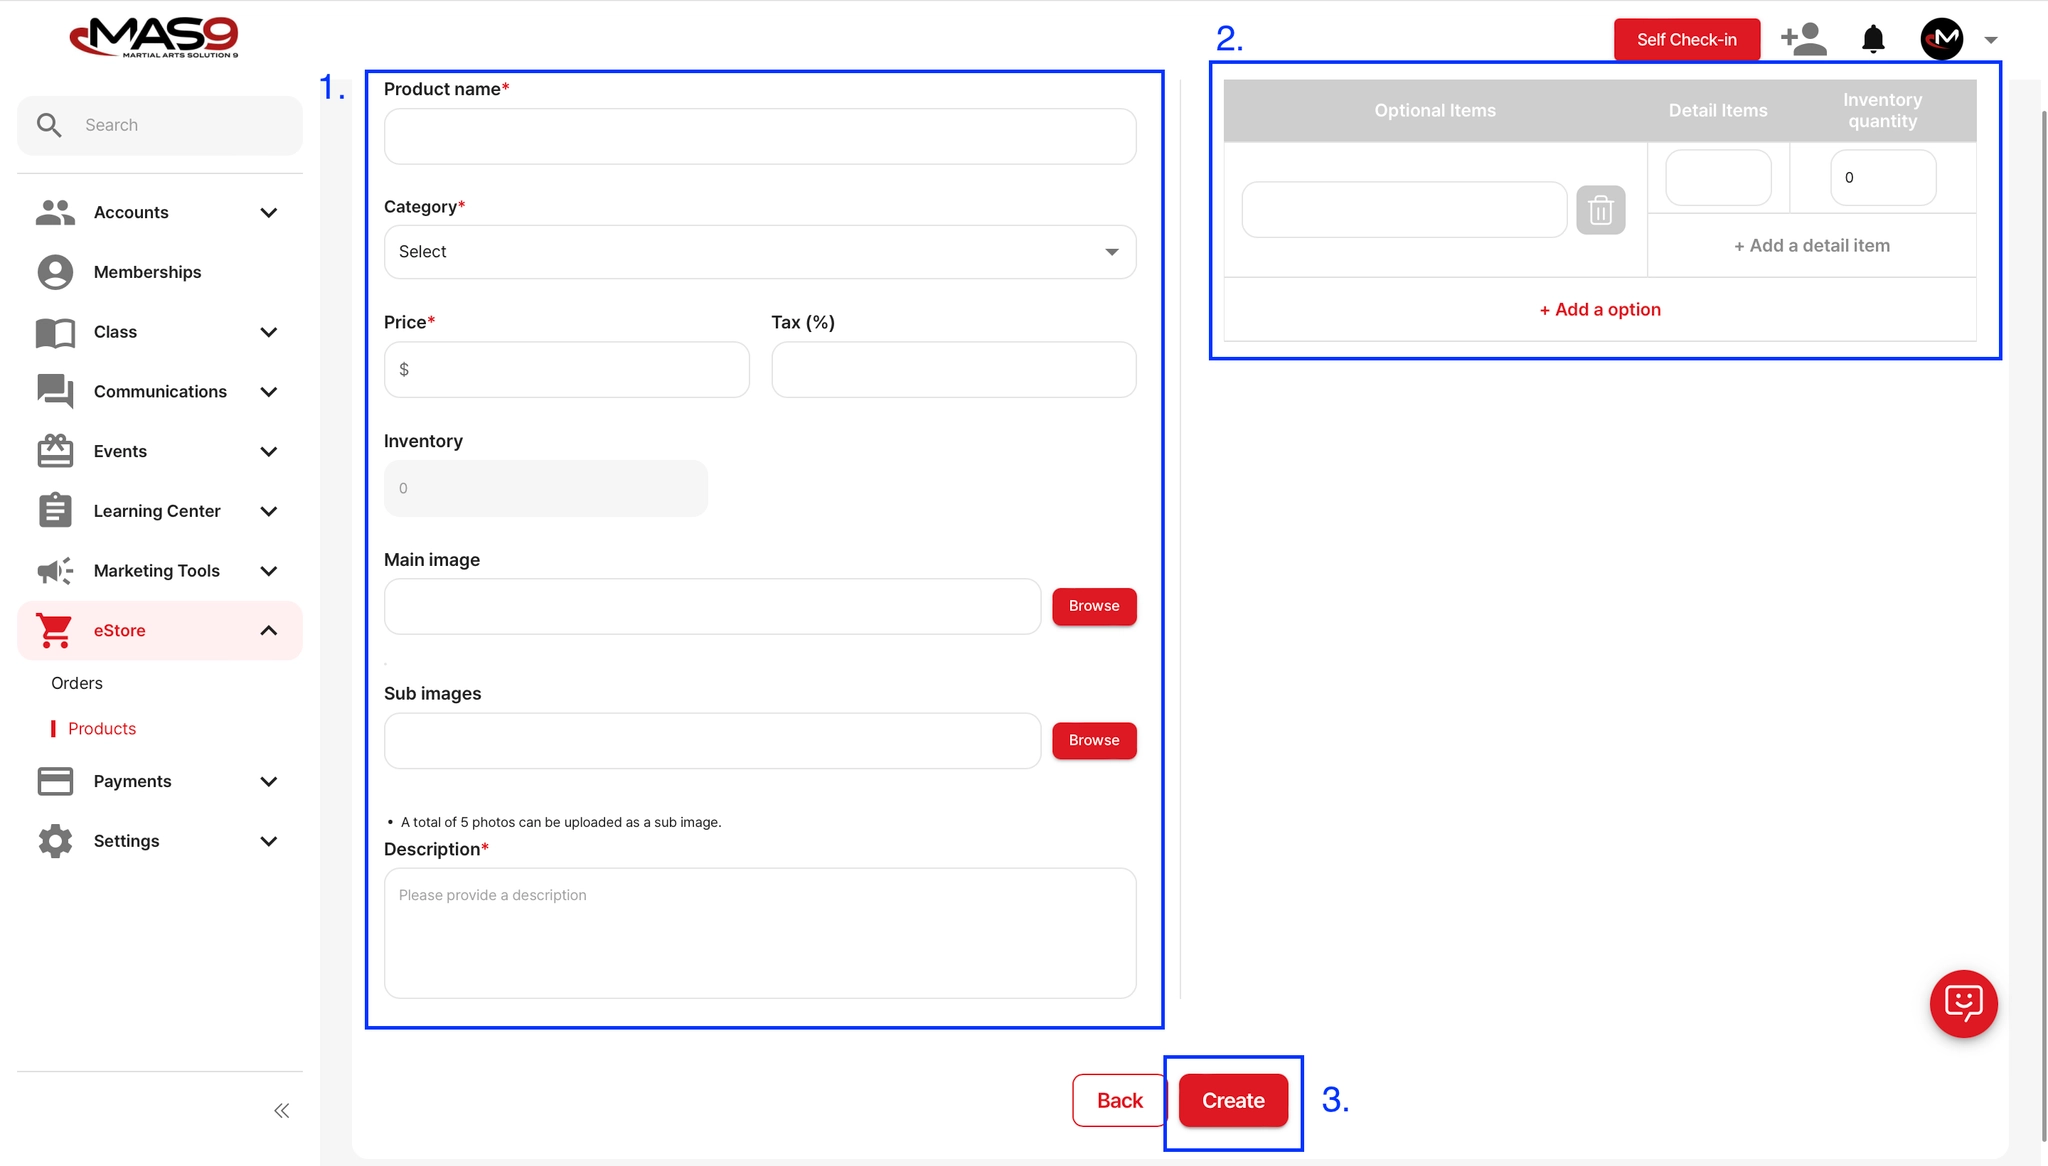
Task: Open the Memberships menu item
Action: 147,272
